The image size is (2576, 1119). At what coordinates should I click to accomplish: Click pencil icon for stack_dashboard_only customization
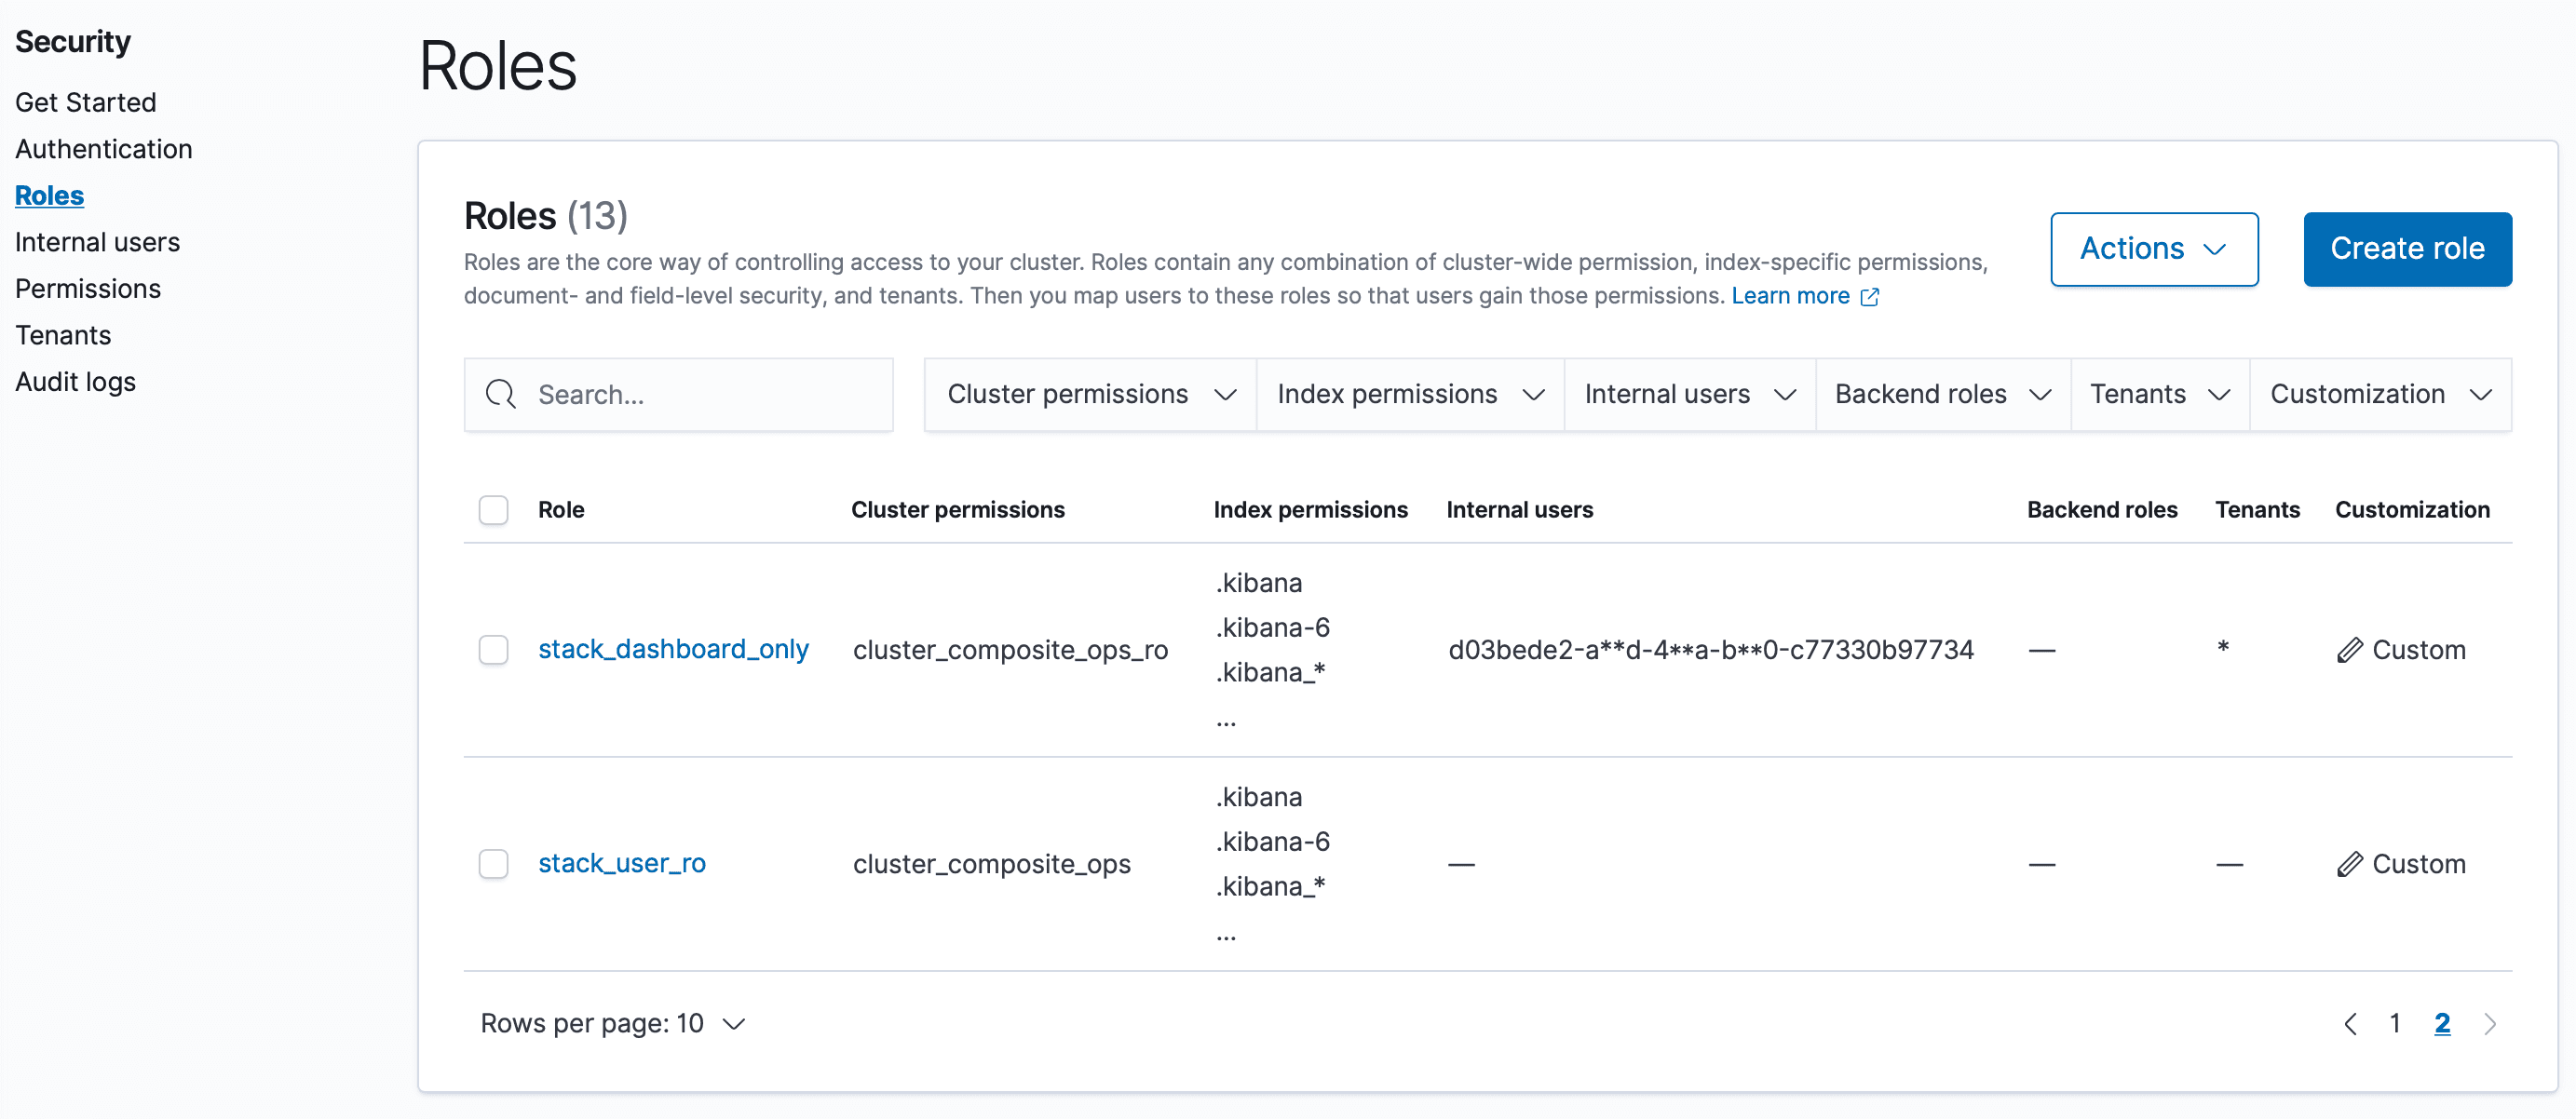2349,650
